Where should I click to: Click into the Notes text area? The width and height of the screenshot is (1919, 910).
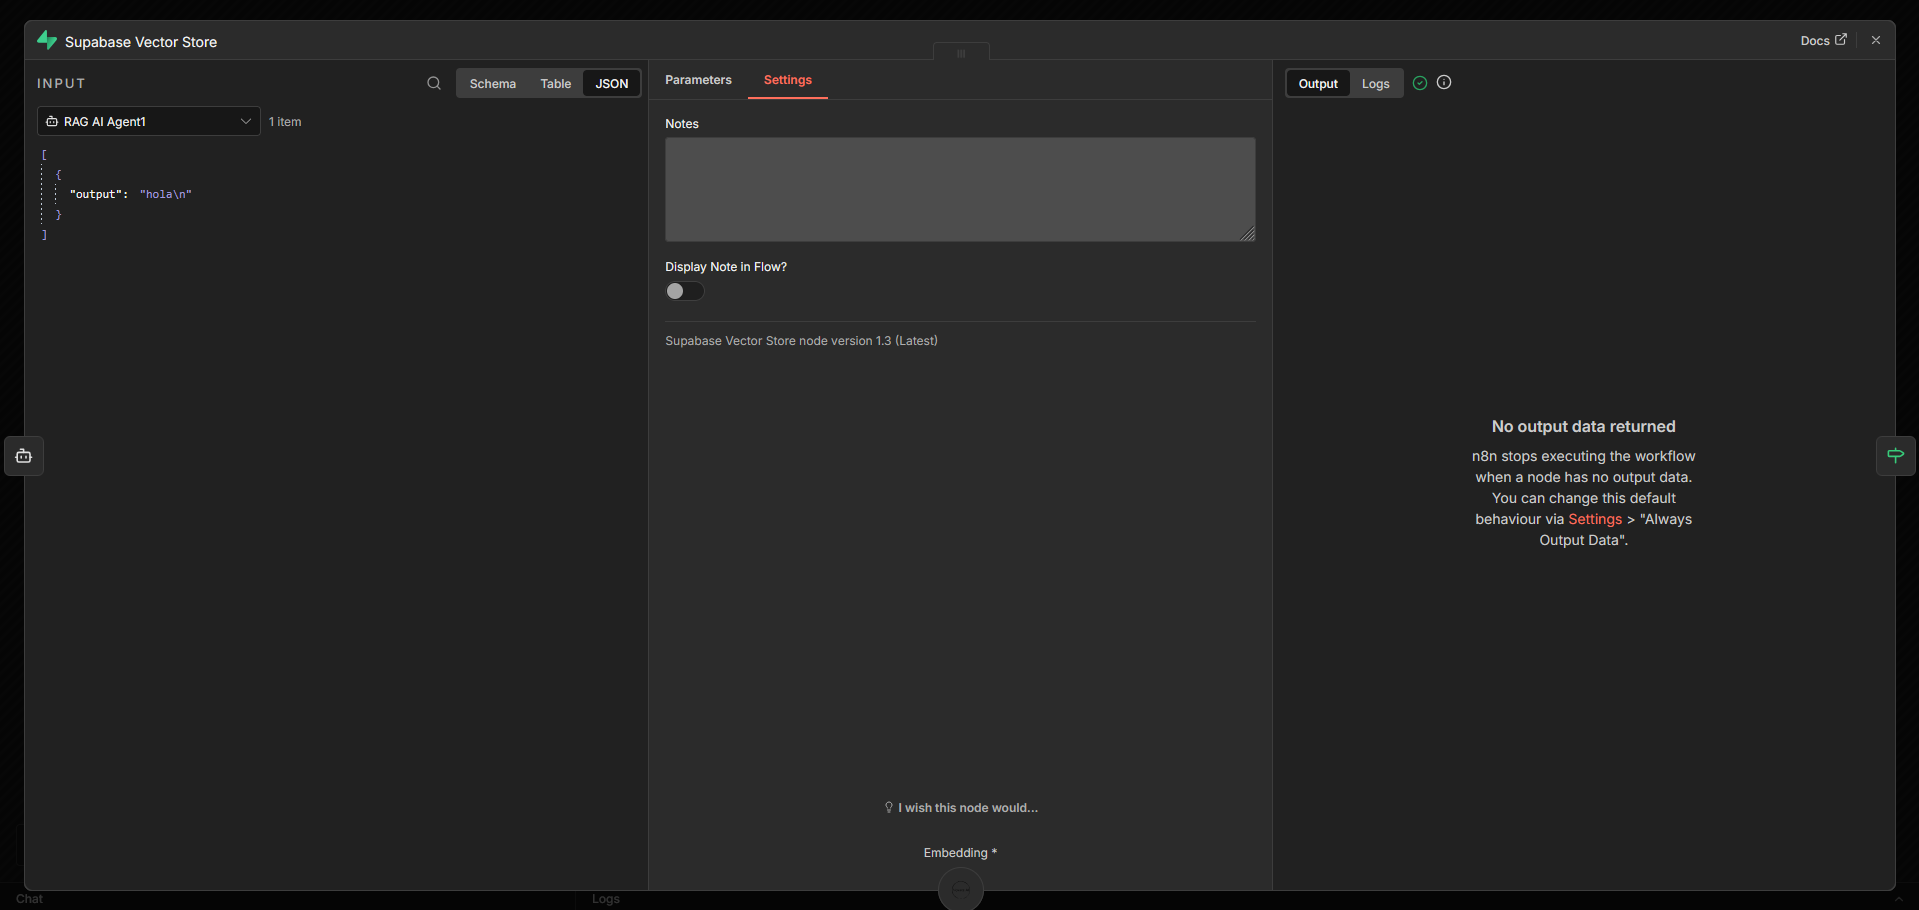(960, 189)
